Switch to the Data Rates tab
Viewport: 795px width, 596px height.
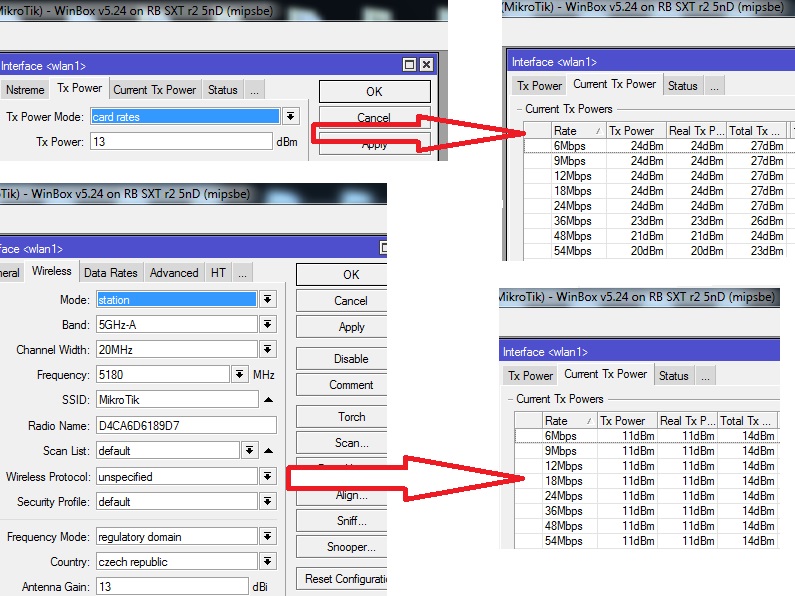(x=111, y=273)
